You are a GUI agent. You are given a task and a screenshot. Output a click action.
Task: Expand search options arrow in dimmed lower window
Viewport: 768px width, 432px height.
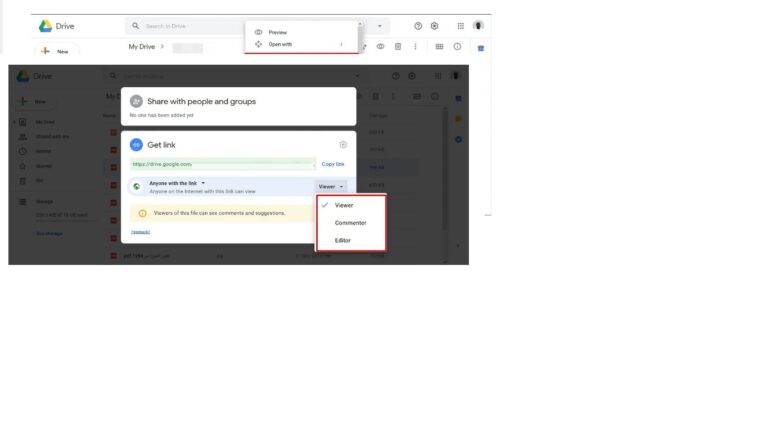pos(357,76)
